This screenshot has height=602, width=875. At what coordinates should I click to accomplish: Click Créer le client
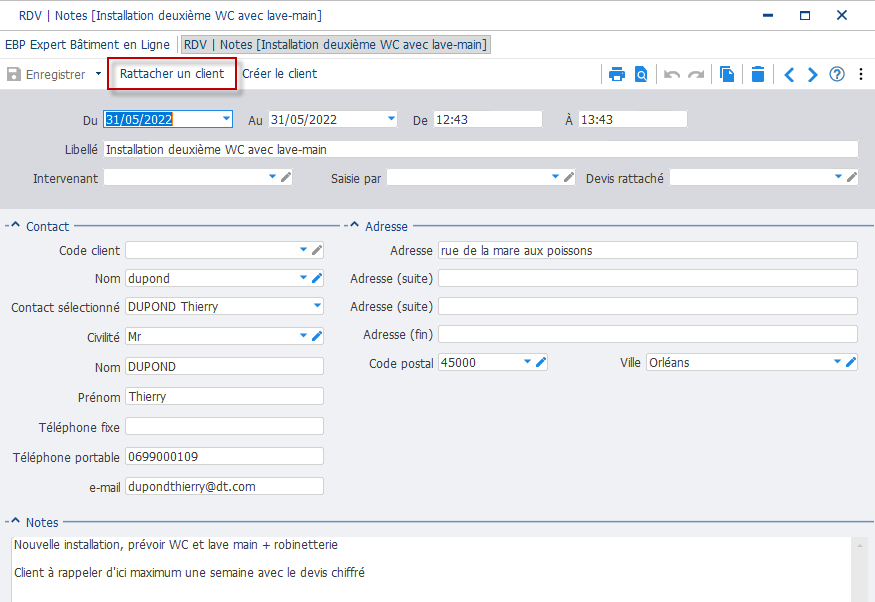pos(280,74)
